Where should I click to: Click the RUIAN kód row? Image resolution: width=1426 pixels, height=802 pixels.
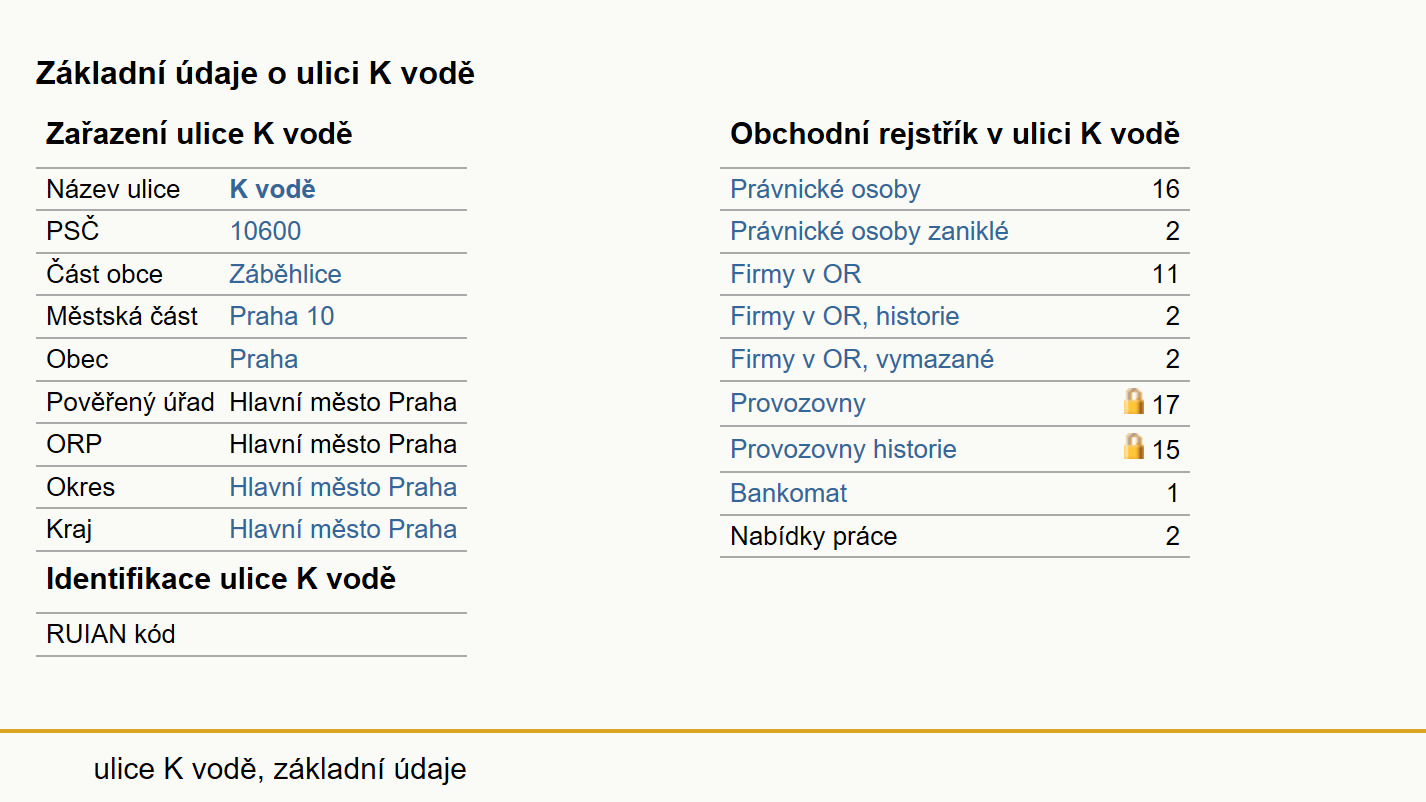(x=251, y=634)
